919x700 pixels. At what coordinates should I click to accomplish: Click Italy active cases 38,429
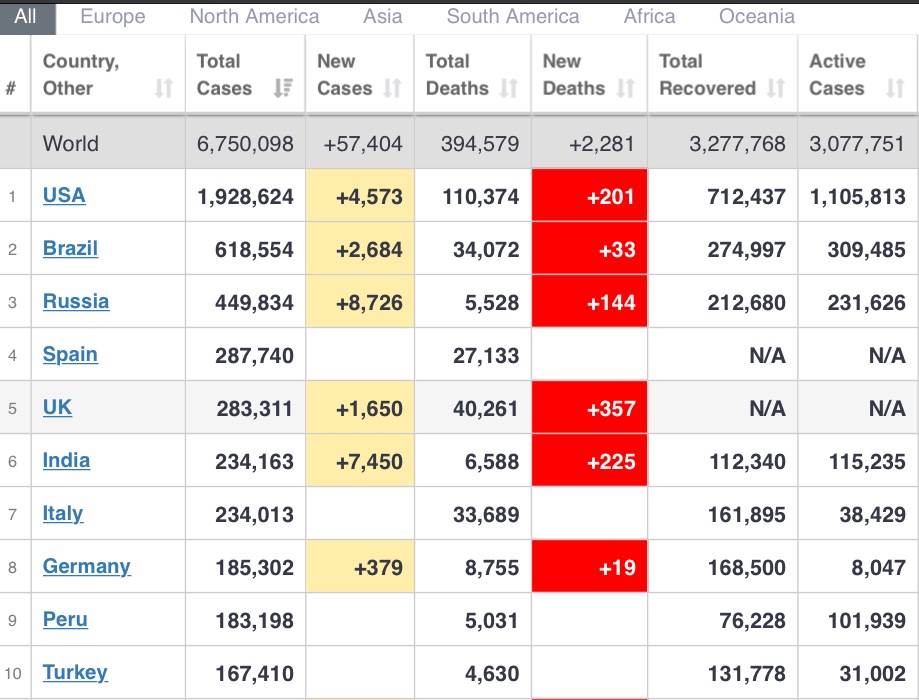pyautogui.click(x=873, y=515)
